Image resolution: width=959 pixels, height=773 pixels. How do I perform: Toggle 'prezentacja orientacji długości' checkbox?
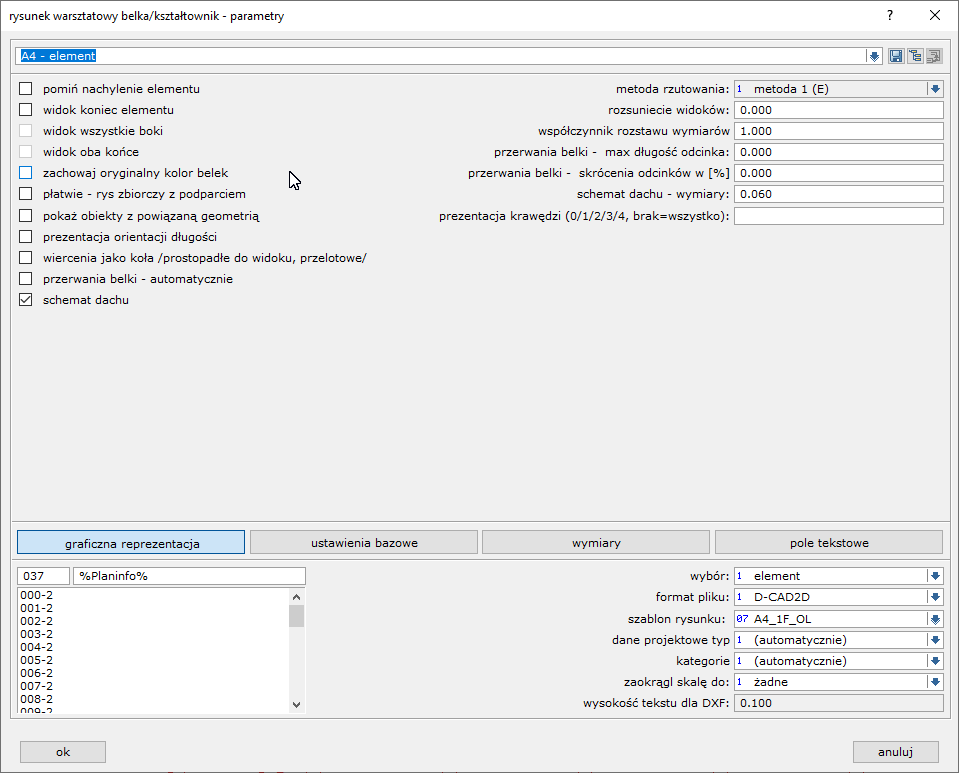click(26, 237)
